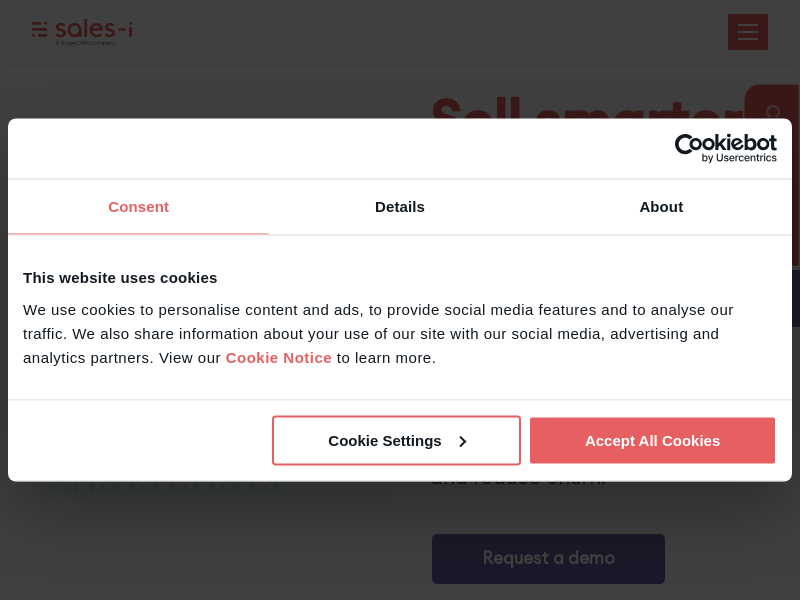800x600 pixels.
Task: Click the cookie description paragraph
Action: coord(378,334)
